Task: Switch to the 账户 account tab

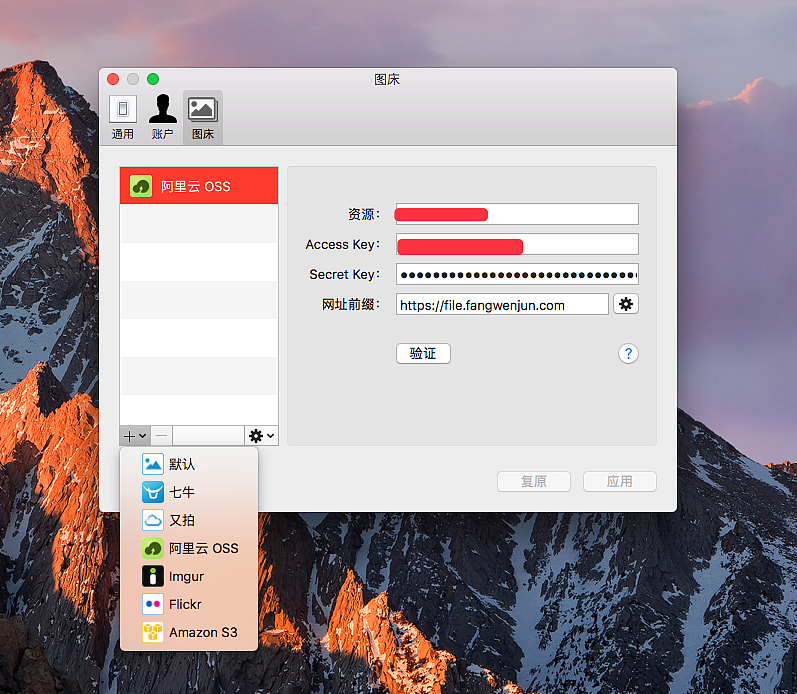Action: click(x=162, y=118)
